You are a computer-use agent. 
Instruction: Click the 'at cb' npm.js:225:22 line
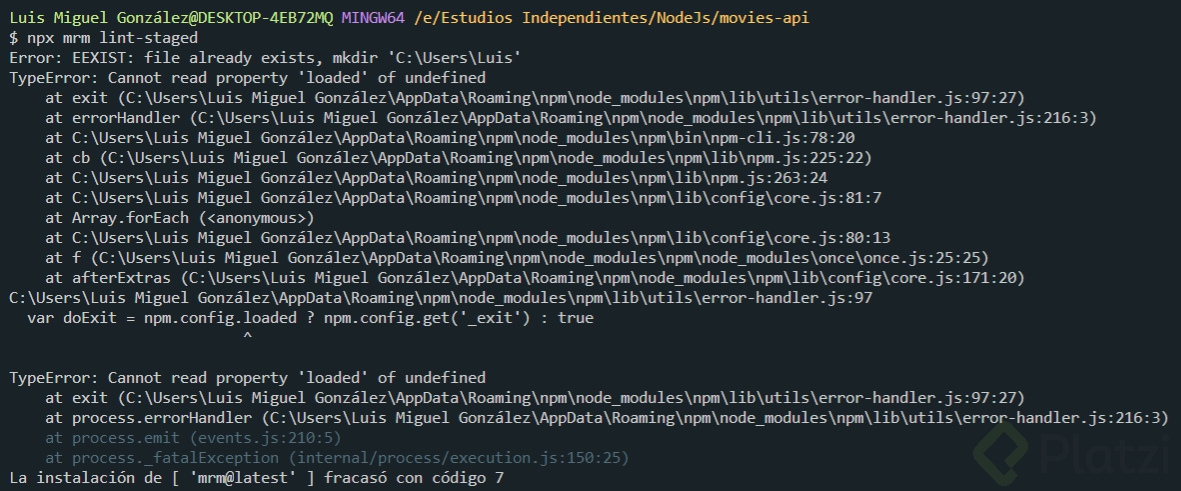pos(458,157)
